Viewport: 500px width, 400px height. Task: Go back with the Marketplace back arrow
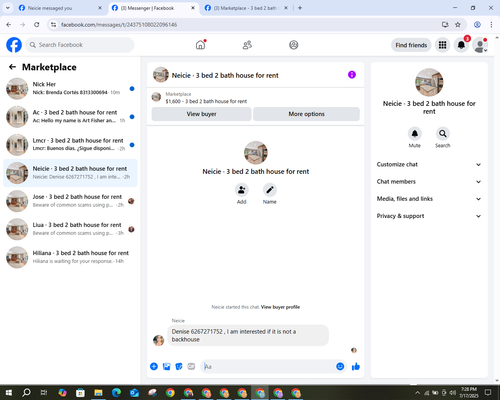[x=12, y=67]
